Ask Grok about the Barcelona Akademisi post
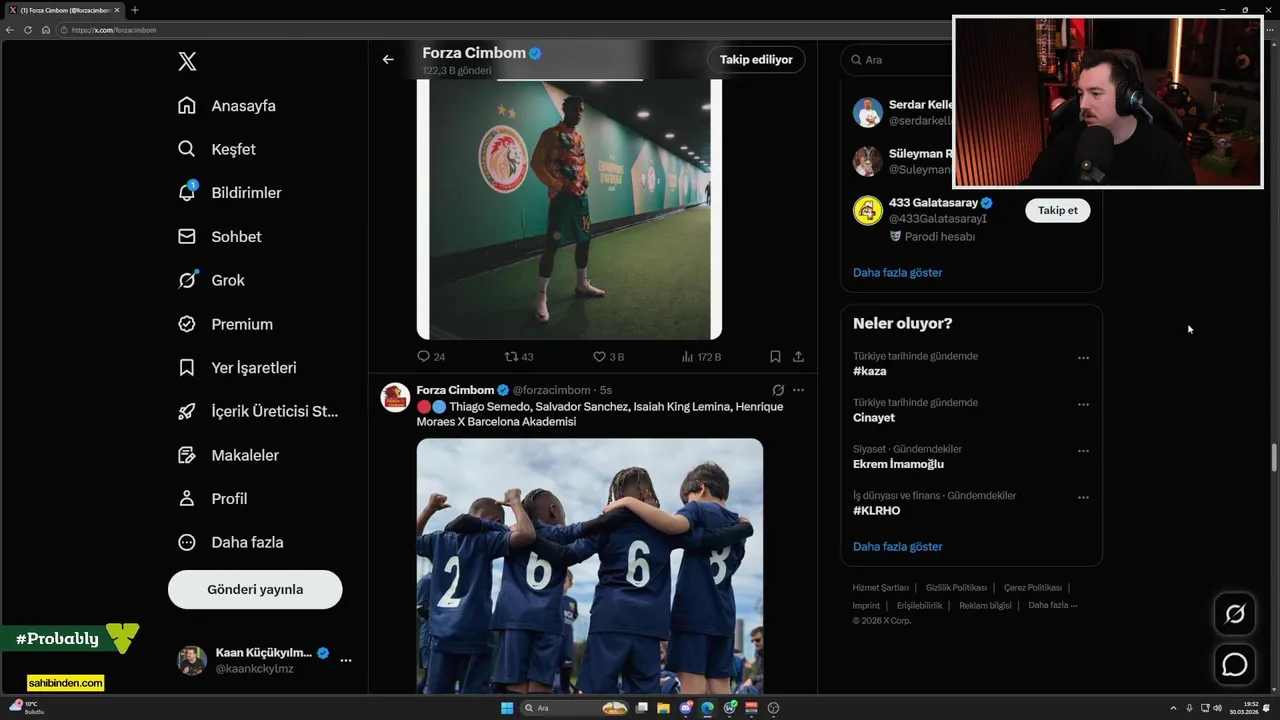The height and width of the screenshot is (720, 1280). pyautogui.click(x=778, y=390)
